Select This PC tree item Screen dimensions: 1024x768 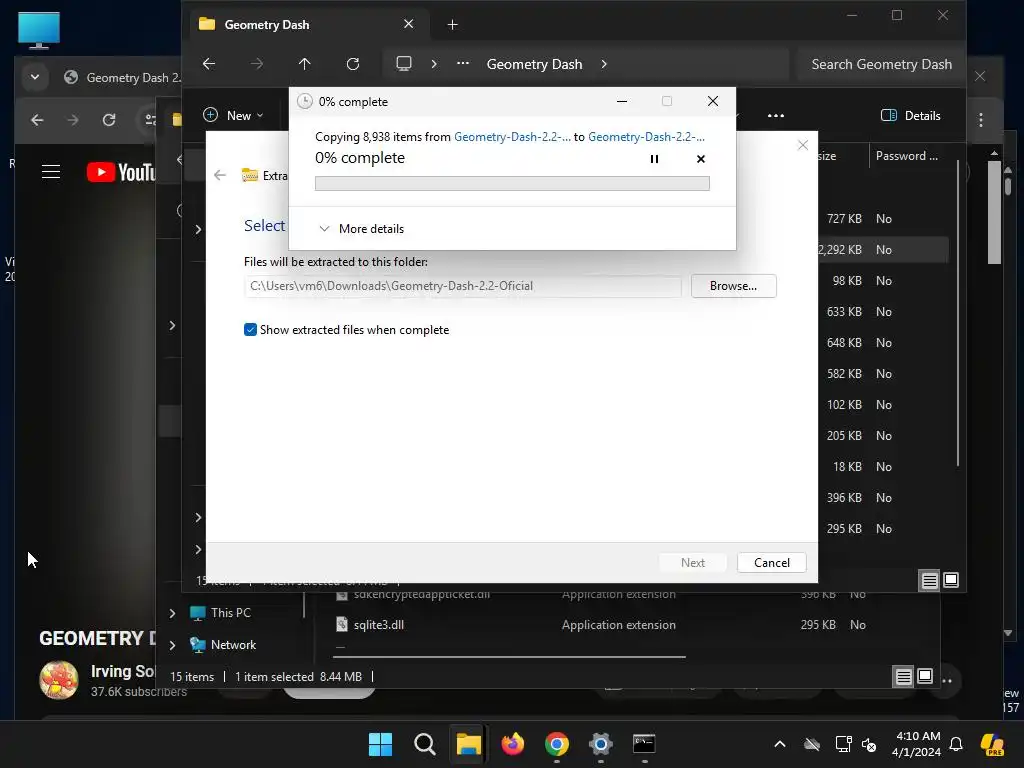tap(220, 613)
